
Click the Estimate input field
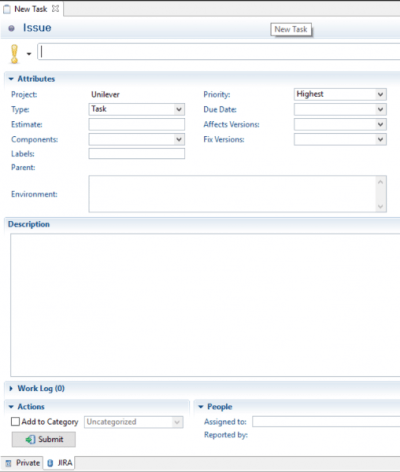tap(137, 124)
